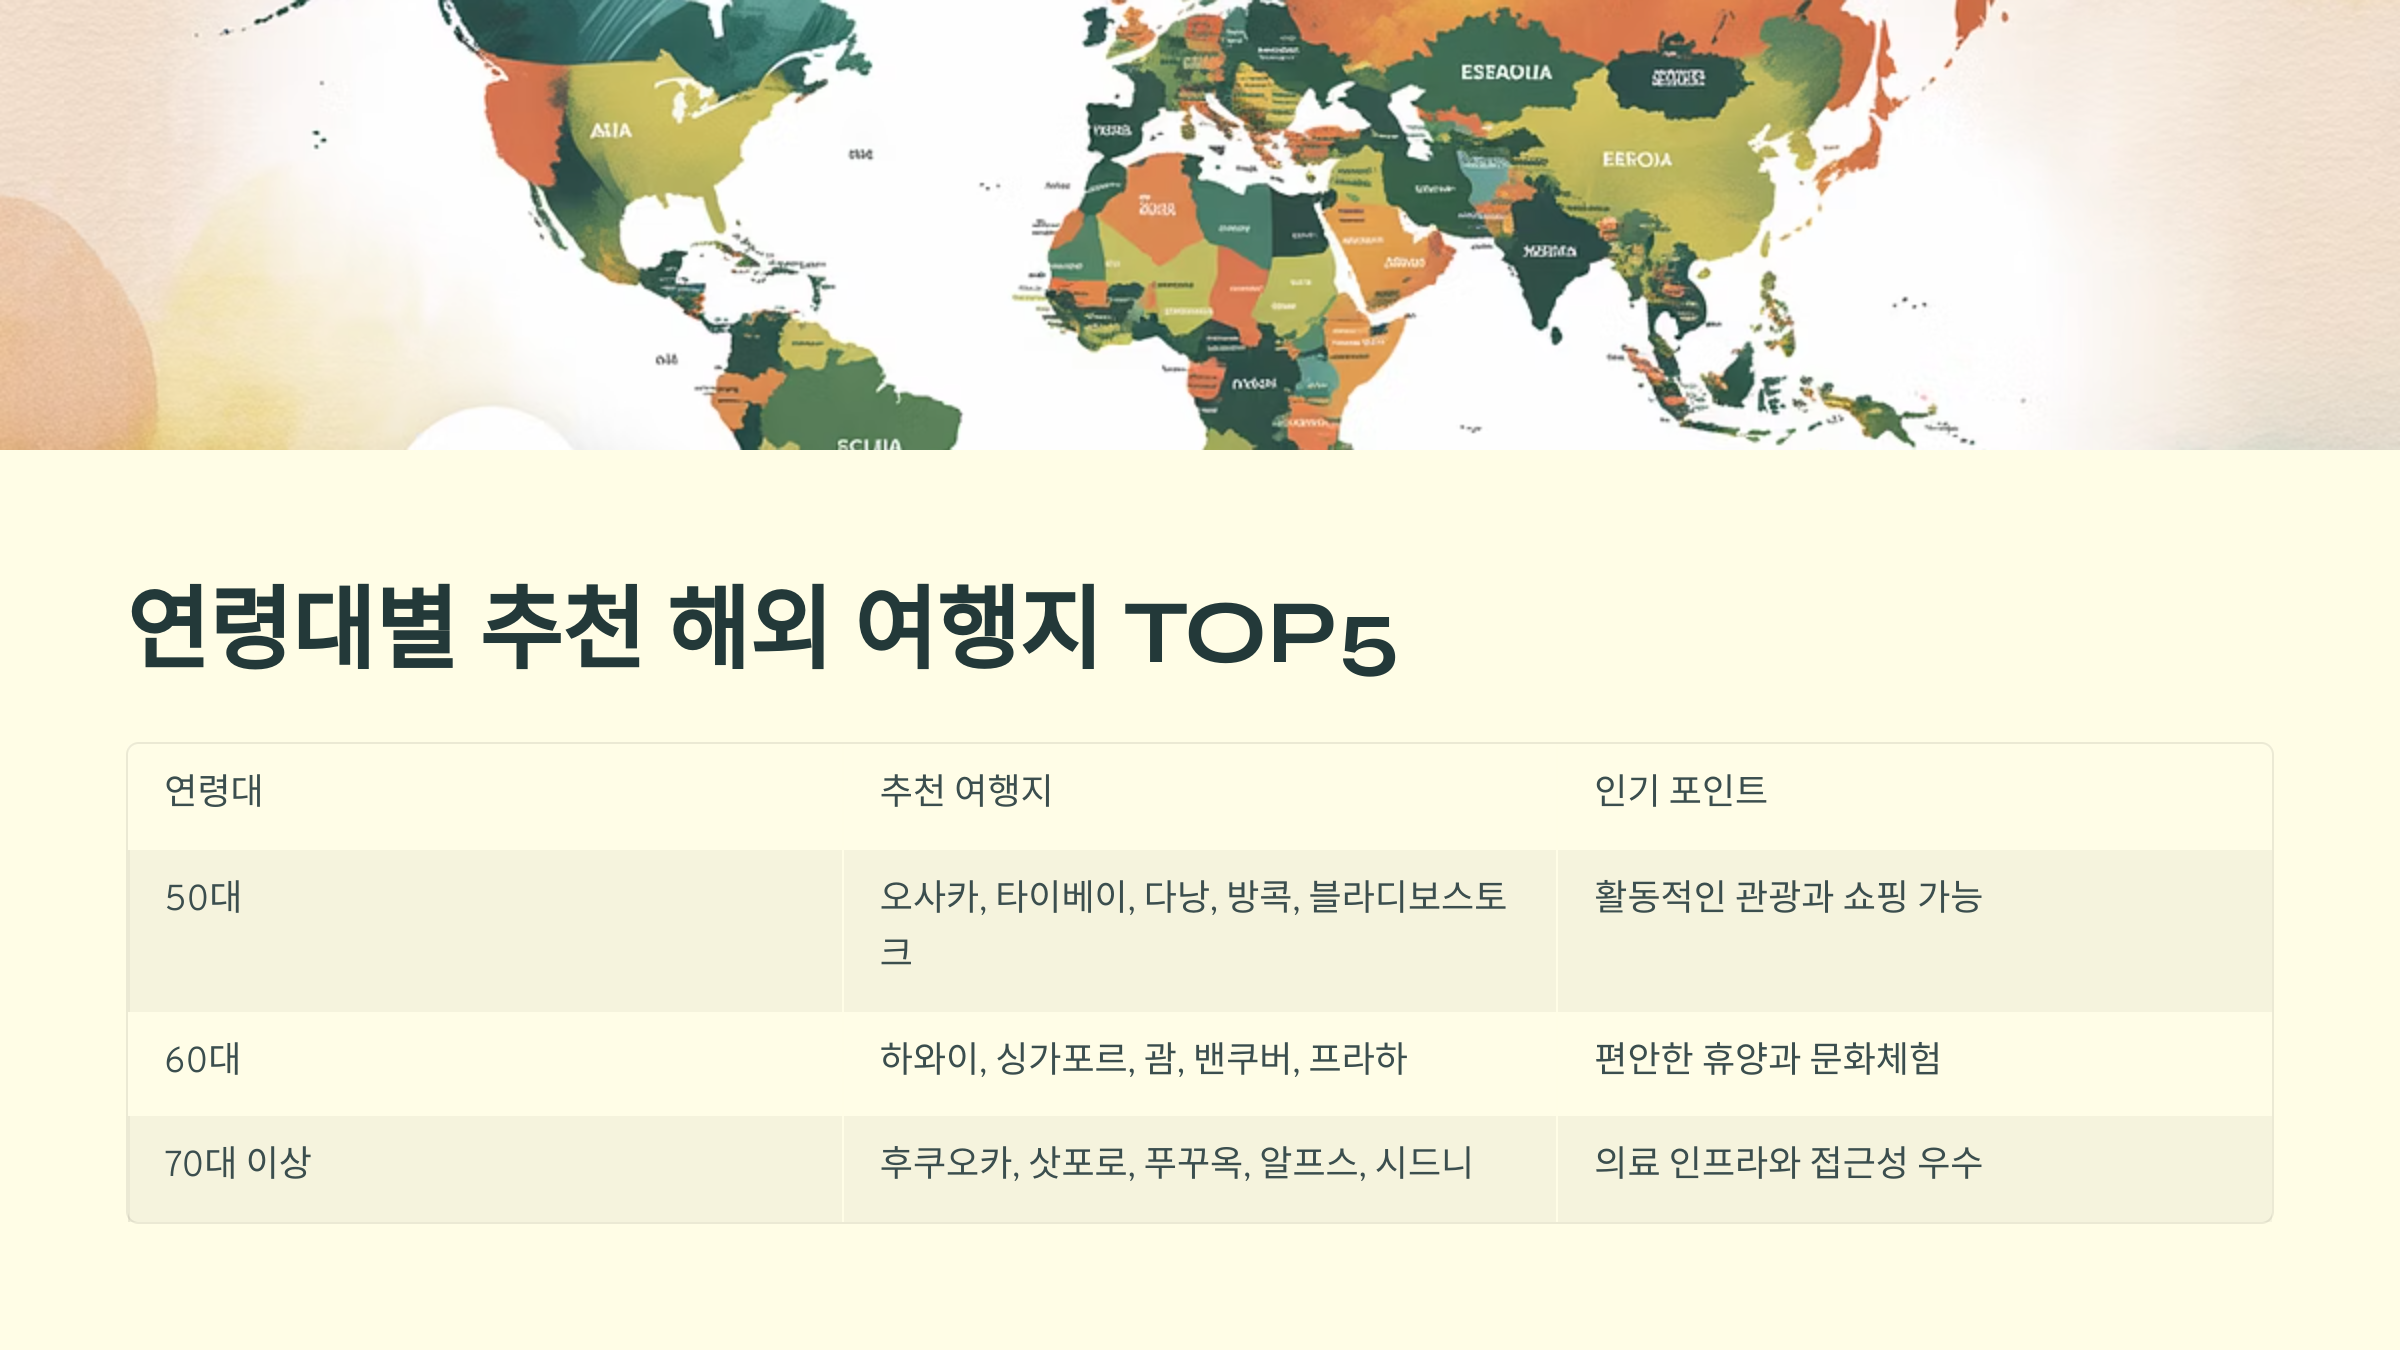Click the EEROJA label on the map
The image size is (2400, 1350).
pyautogui.click(x=1636, y=160)
